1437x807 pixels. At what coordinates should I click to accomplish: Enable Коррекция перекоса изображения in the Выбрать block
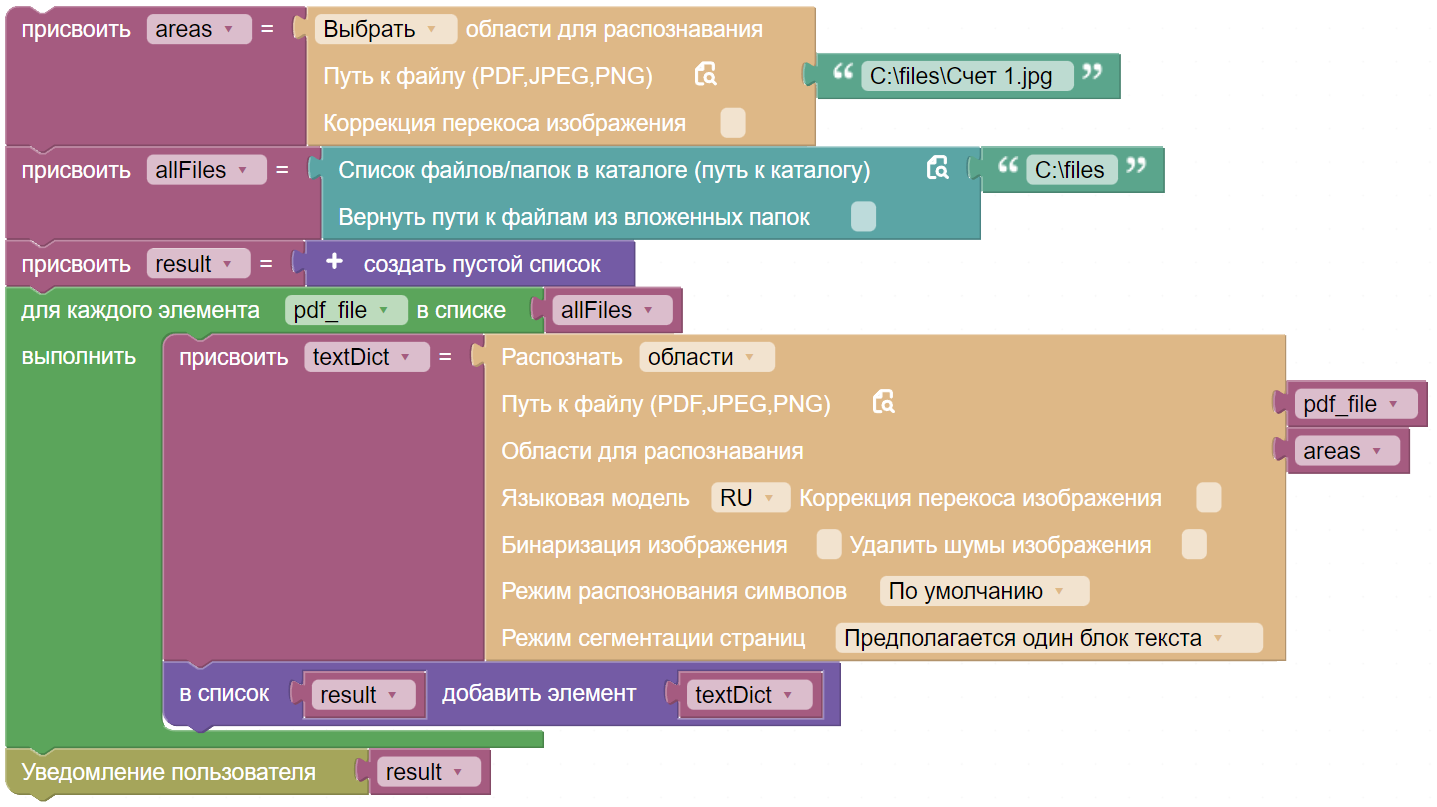(x=732, y=122)
